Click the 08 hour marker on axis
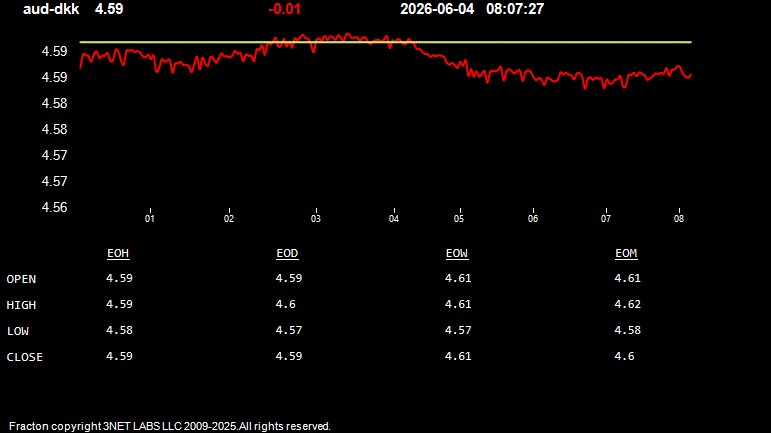 point(679,218)
